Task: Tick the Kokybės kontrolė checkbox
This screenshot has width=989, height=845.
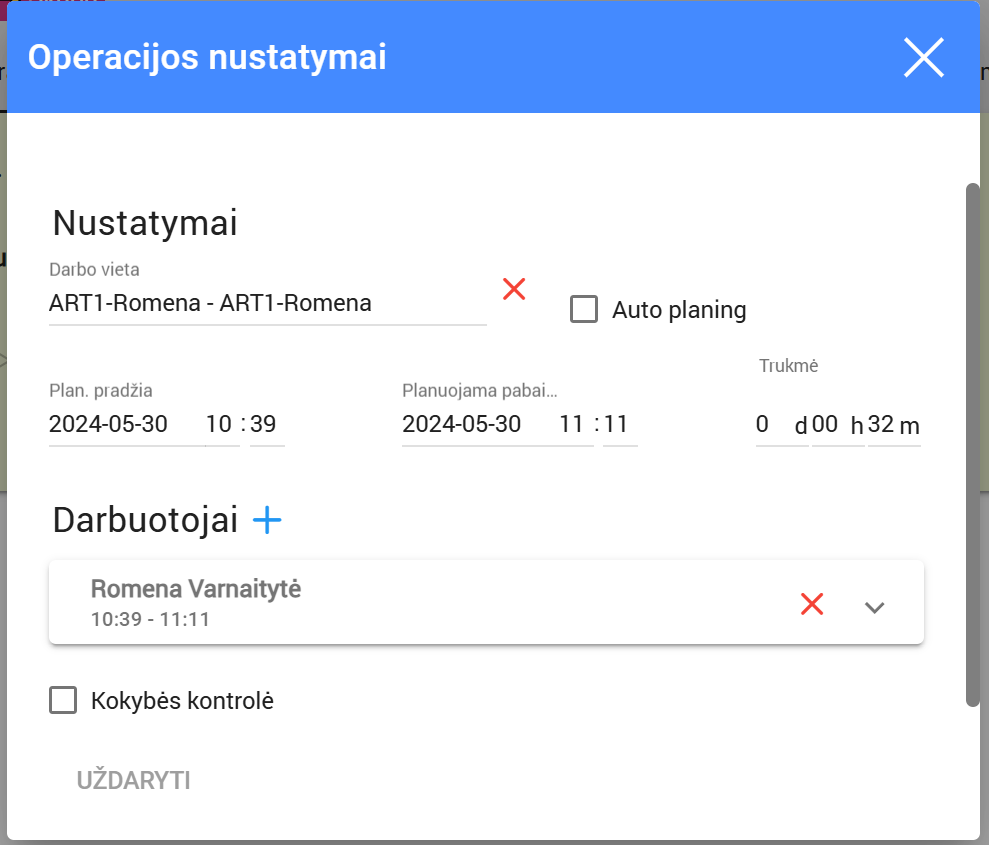Action: (63, 701)
